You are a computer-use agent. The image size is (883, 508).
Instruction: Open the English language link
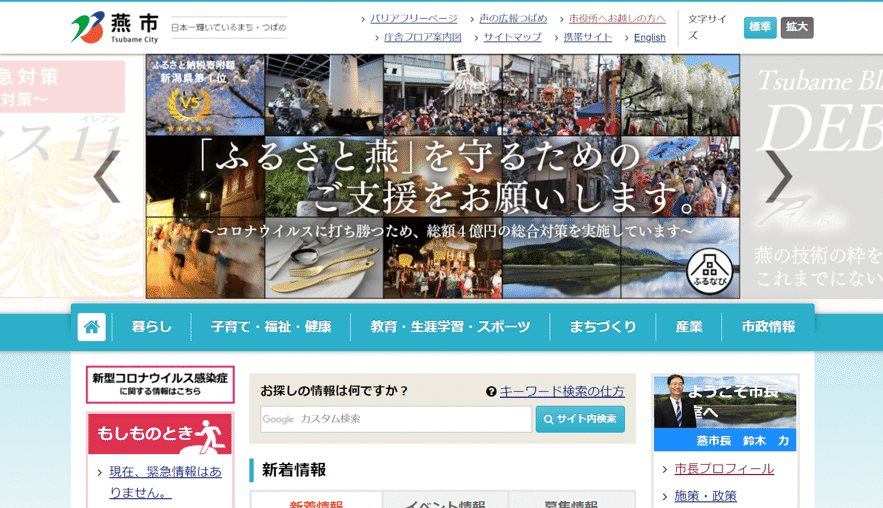649,38
